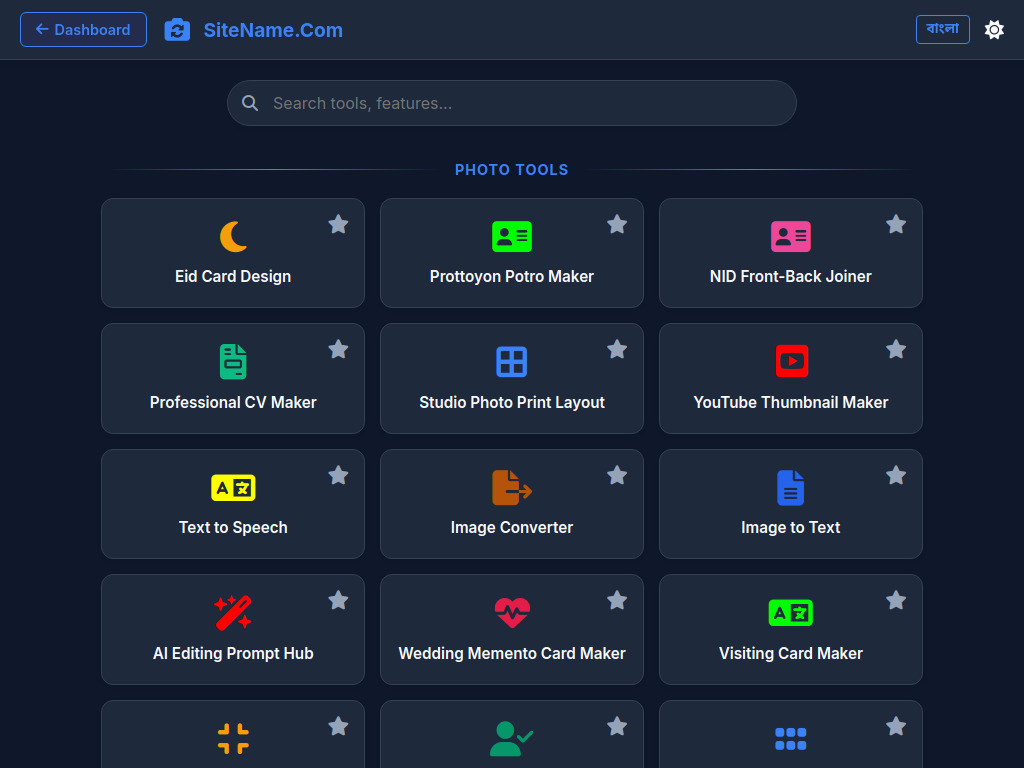Open the Wedding Memento Card Maker heart icon
This screenshot has height=768, width=1024.
click(512, 613)
